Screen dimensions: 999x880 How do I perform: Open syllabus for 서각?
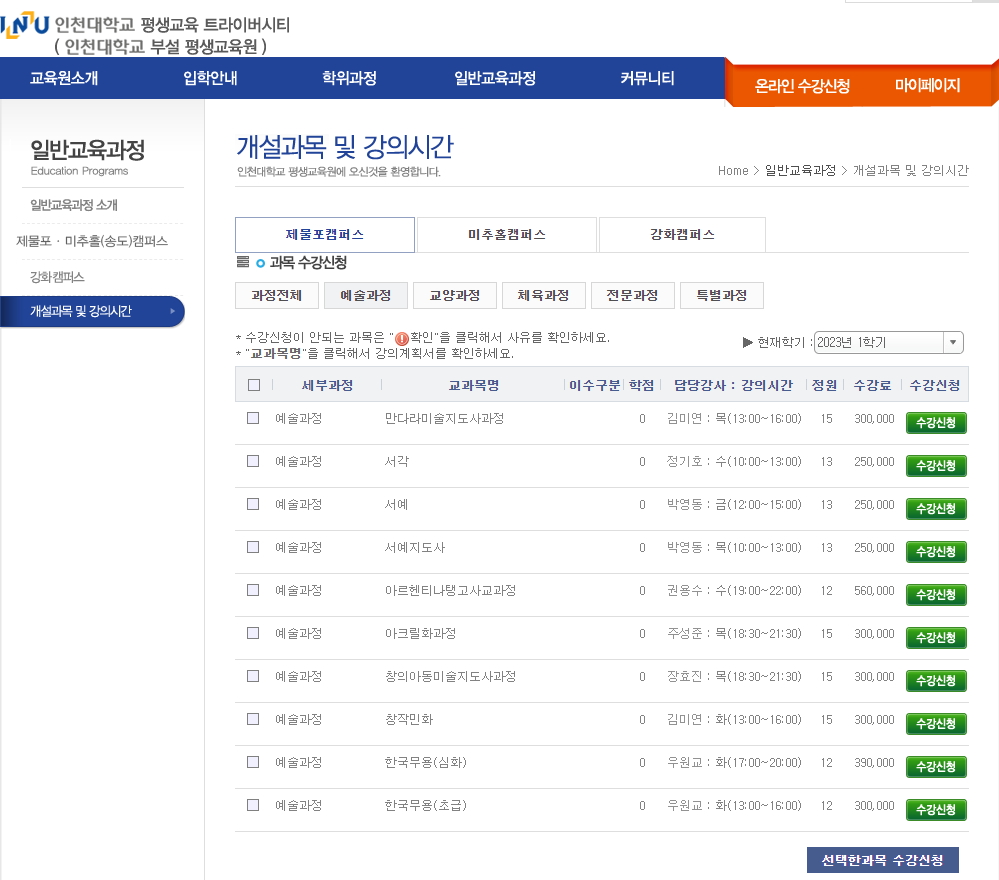click(396, 461)
